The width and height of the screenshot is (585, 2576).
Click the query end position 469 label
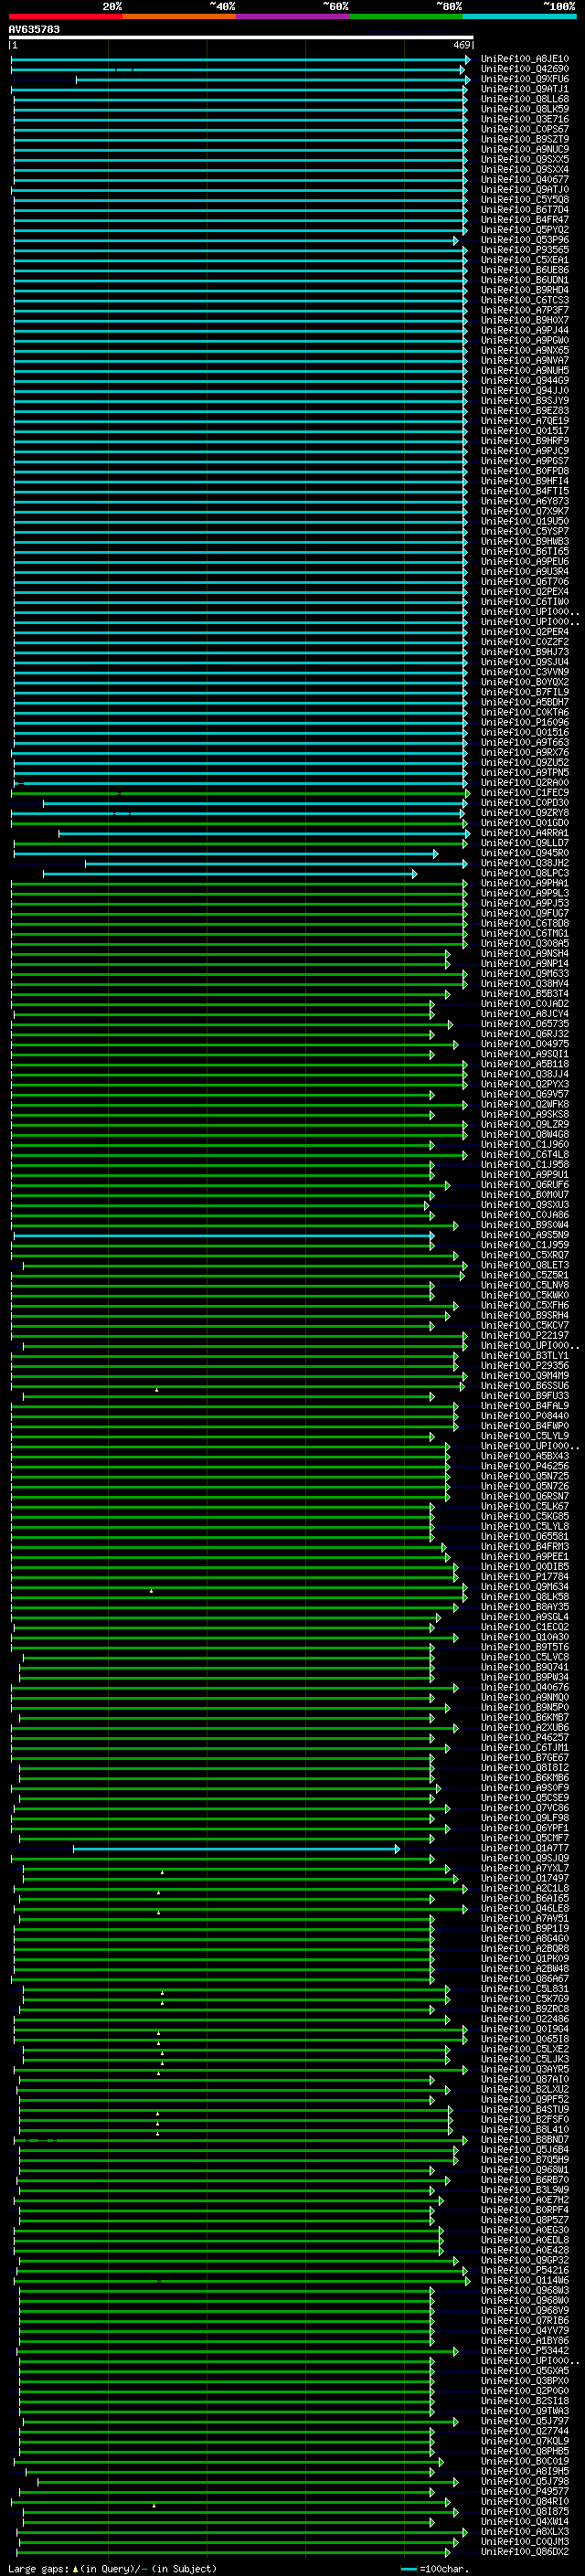(462, 45)
